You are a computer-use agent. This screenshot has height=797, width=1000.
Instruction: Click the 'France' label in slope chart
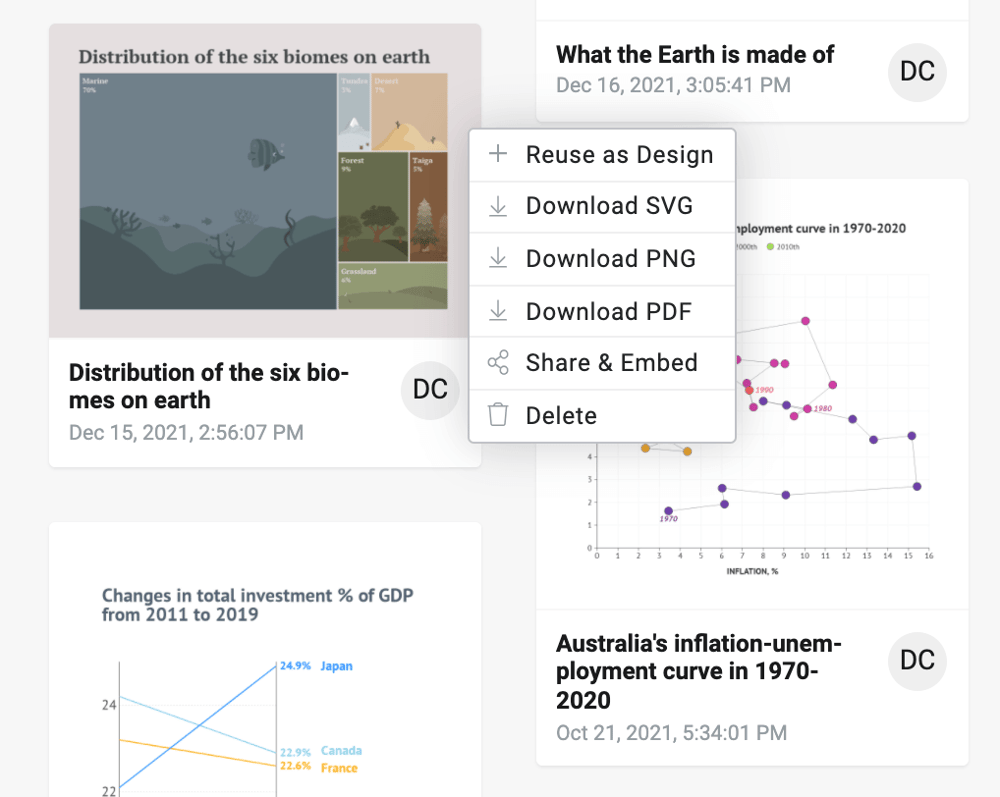click(x=339, y=768)
